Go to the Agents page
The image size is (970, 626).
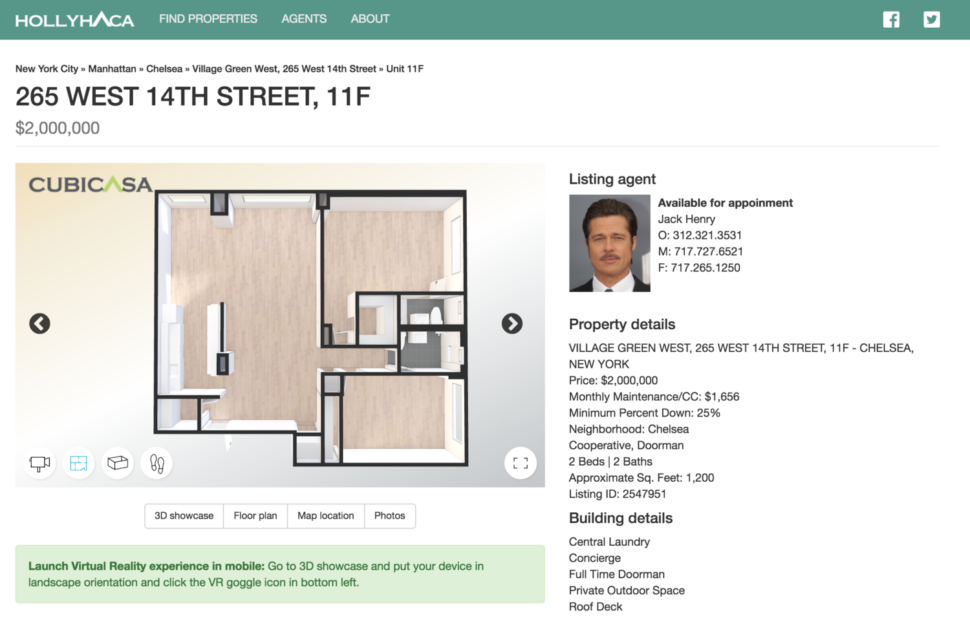[304, 19]
